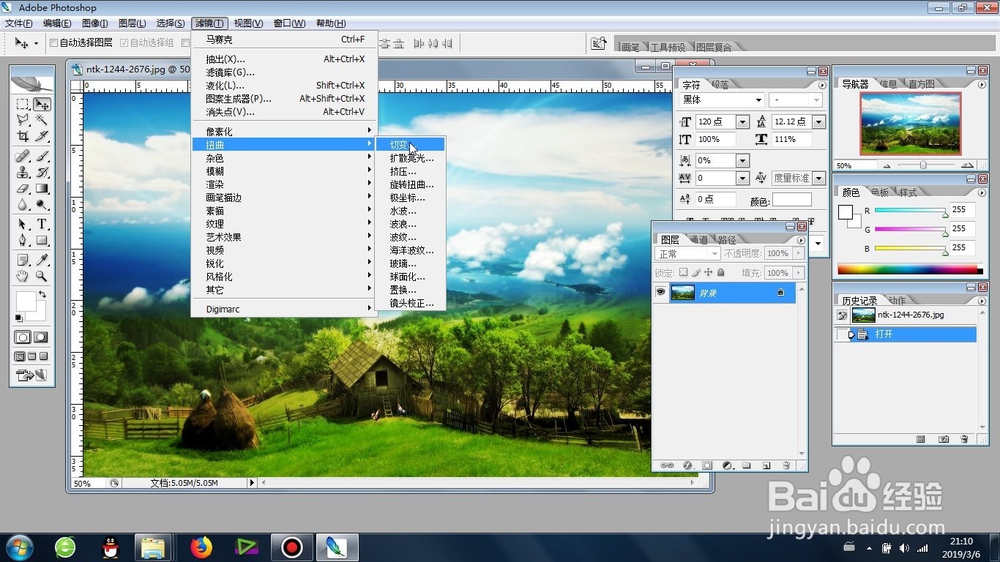Viewport: 1000px width, 562px height.
Task: Select the Rectangle shape tool
Action: pos(42,240)
